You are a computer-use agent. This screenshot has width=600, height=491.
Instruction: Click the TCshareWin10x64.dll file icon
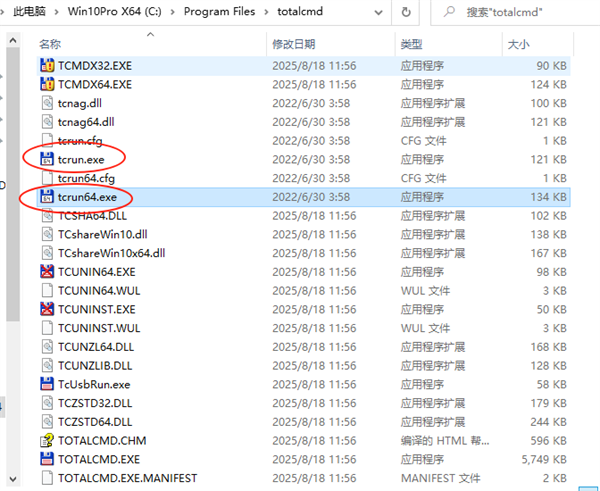(47, 253)
